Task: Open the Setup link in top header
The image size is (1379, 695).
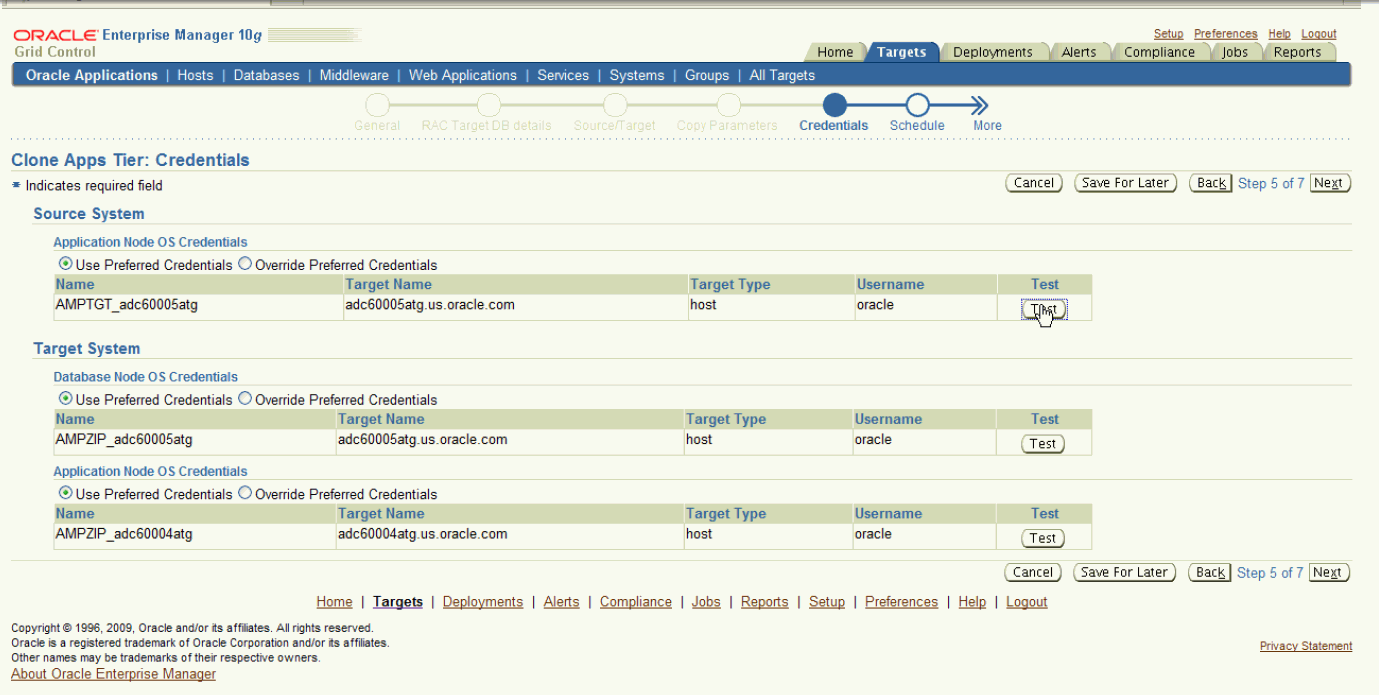Action: point(1168,34)
